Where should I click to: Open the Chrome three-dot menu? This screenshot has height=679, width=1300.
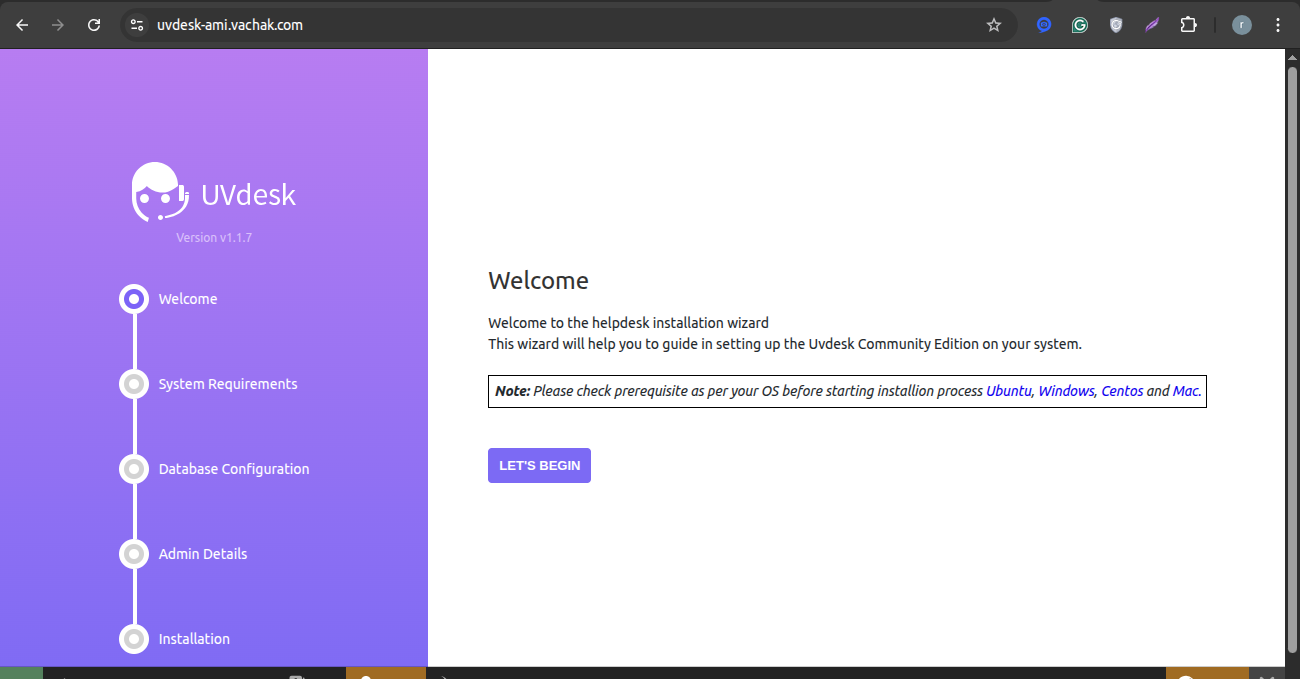coord(1278,25)
